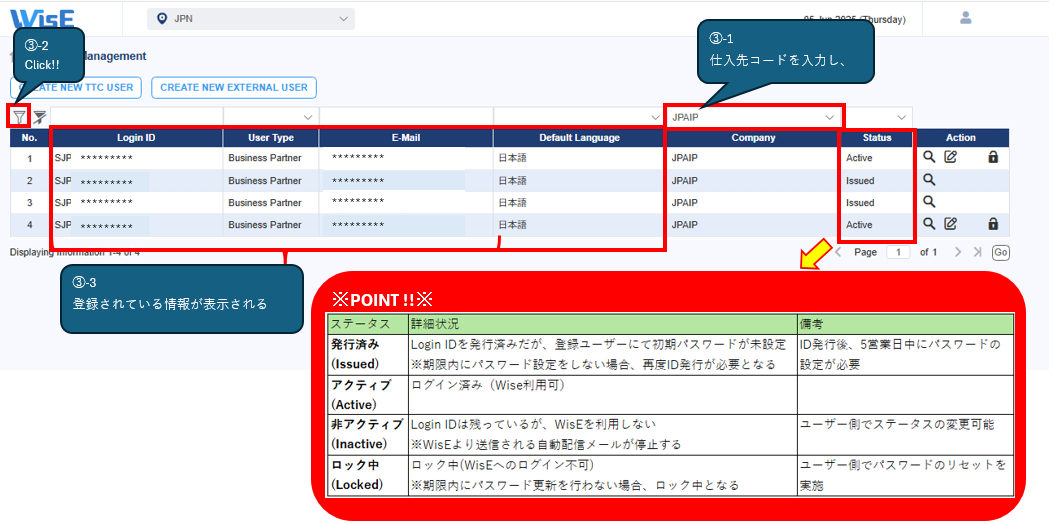The height and width of the screenshot is (524, 1062).
Task: Go to the next page arrow
Action: click(958, 252)
